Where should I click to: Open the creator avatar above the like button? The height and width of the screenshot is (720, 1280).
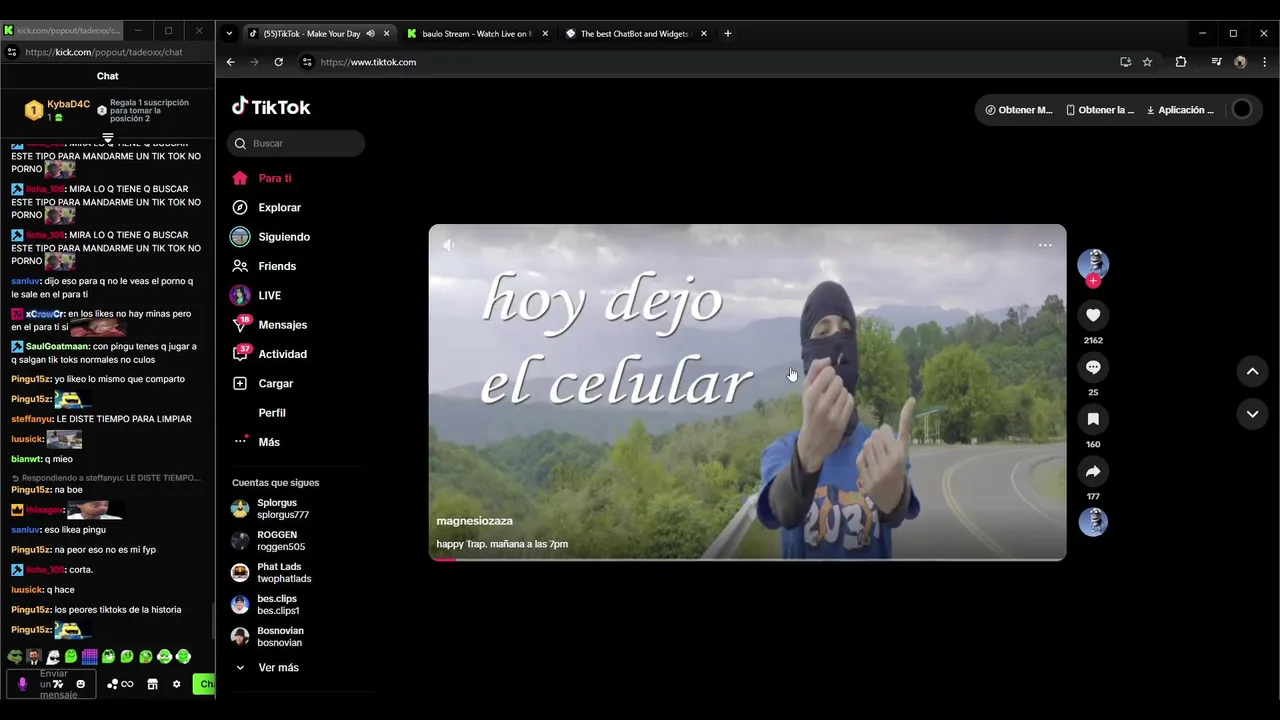point(1093,263)
